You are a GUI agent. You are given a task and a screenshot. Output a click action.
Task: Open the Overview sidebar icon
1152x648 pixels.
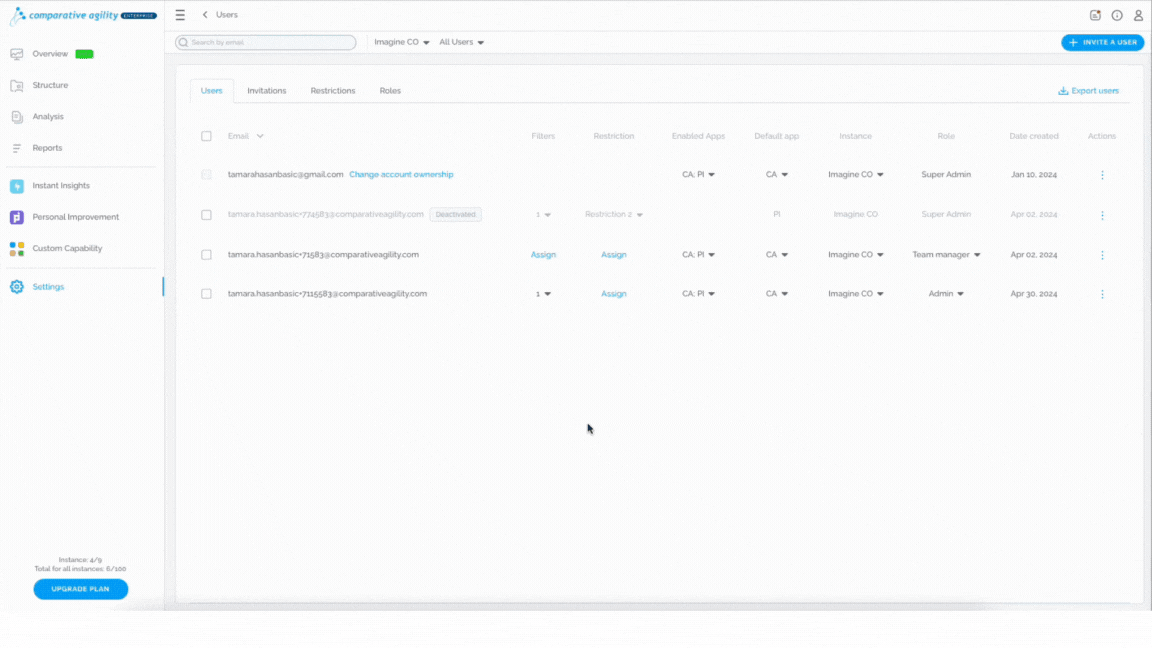click(x=17, y=54)
